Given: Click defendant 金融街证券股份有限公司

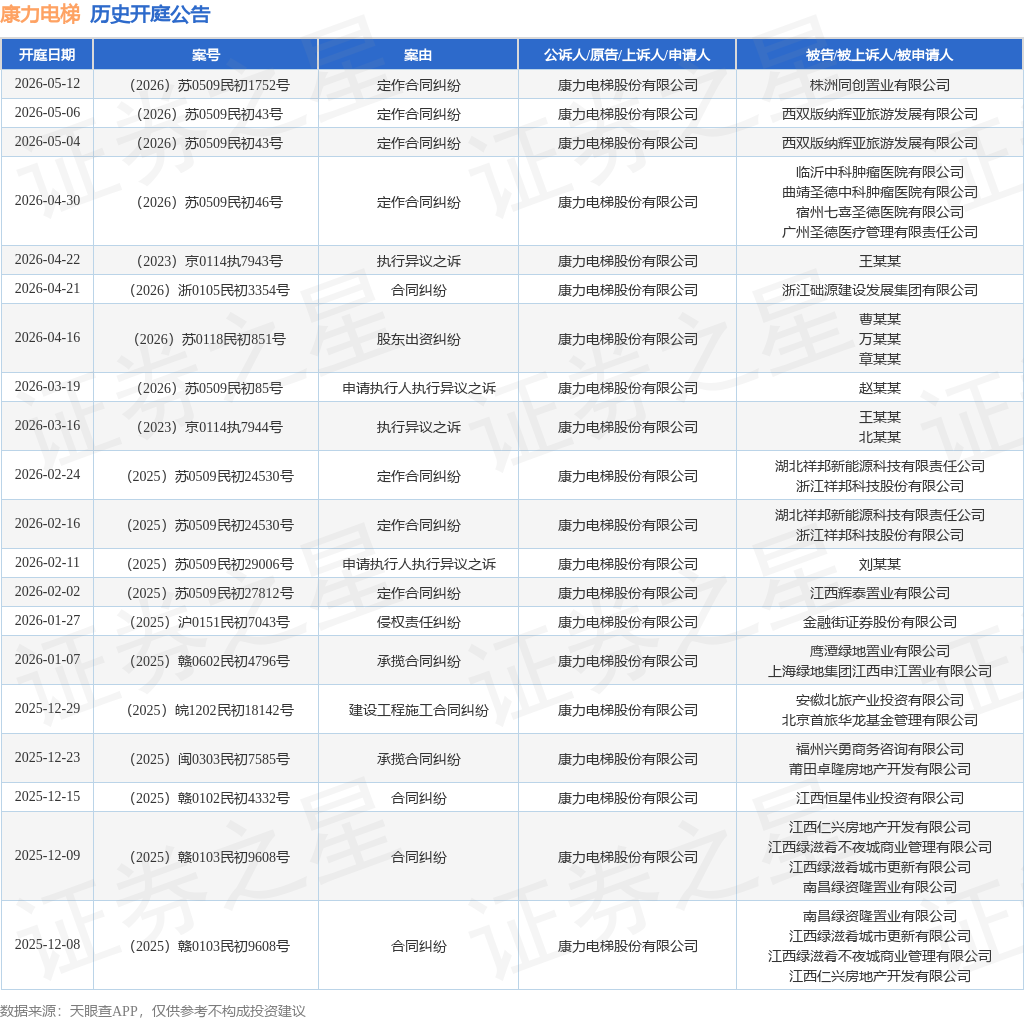Looking at the screenshot, I should click(880, 622).
